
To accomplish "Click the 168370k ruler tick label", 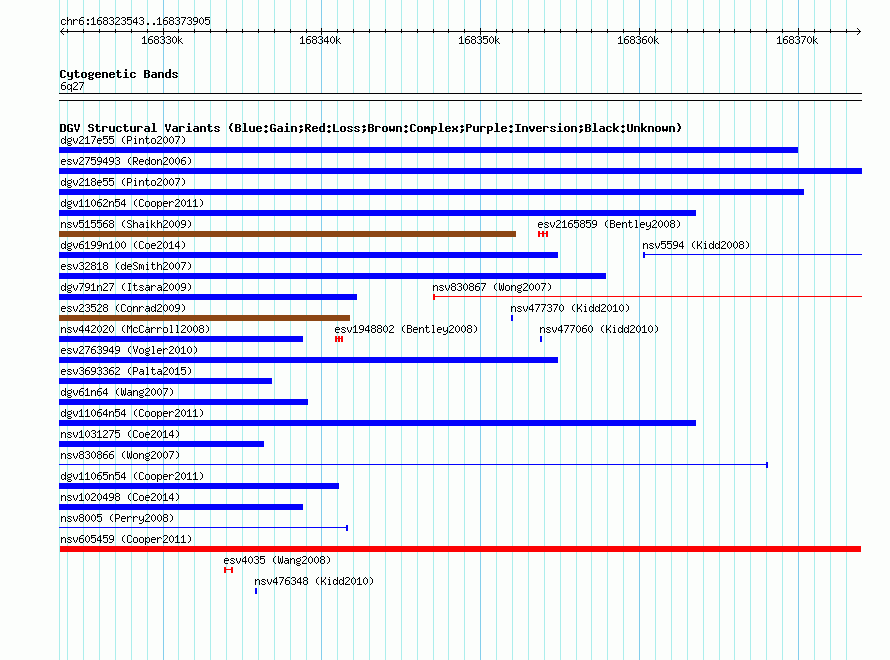I will [x=797, y=40].
